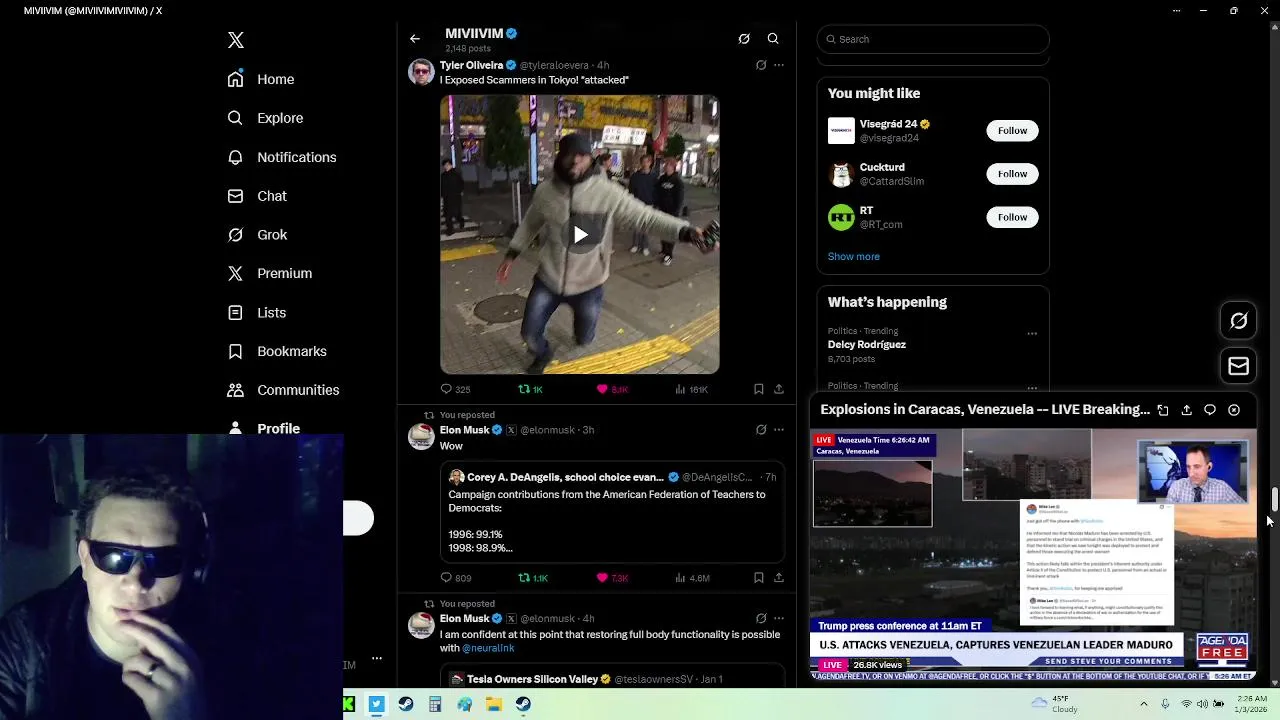Open Chat in the sidebar

coord(257,196)
